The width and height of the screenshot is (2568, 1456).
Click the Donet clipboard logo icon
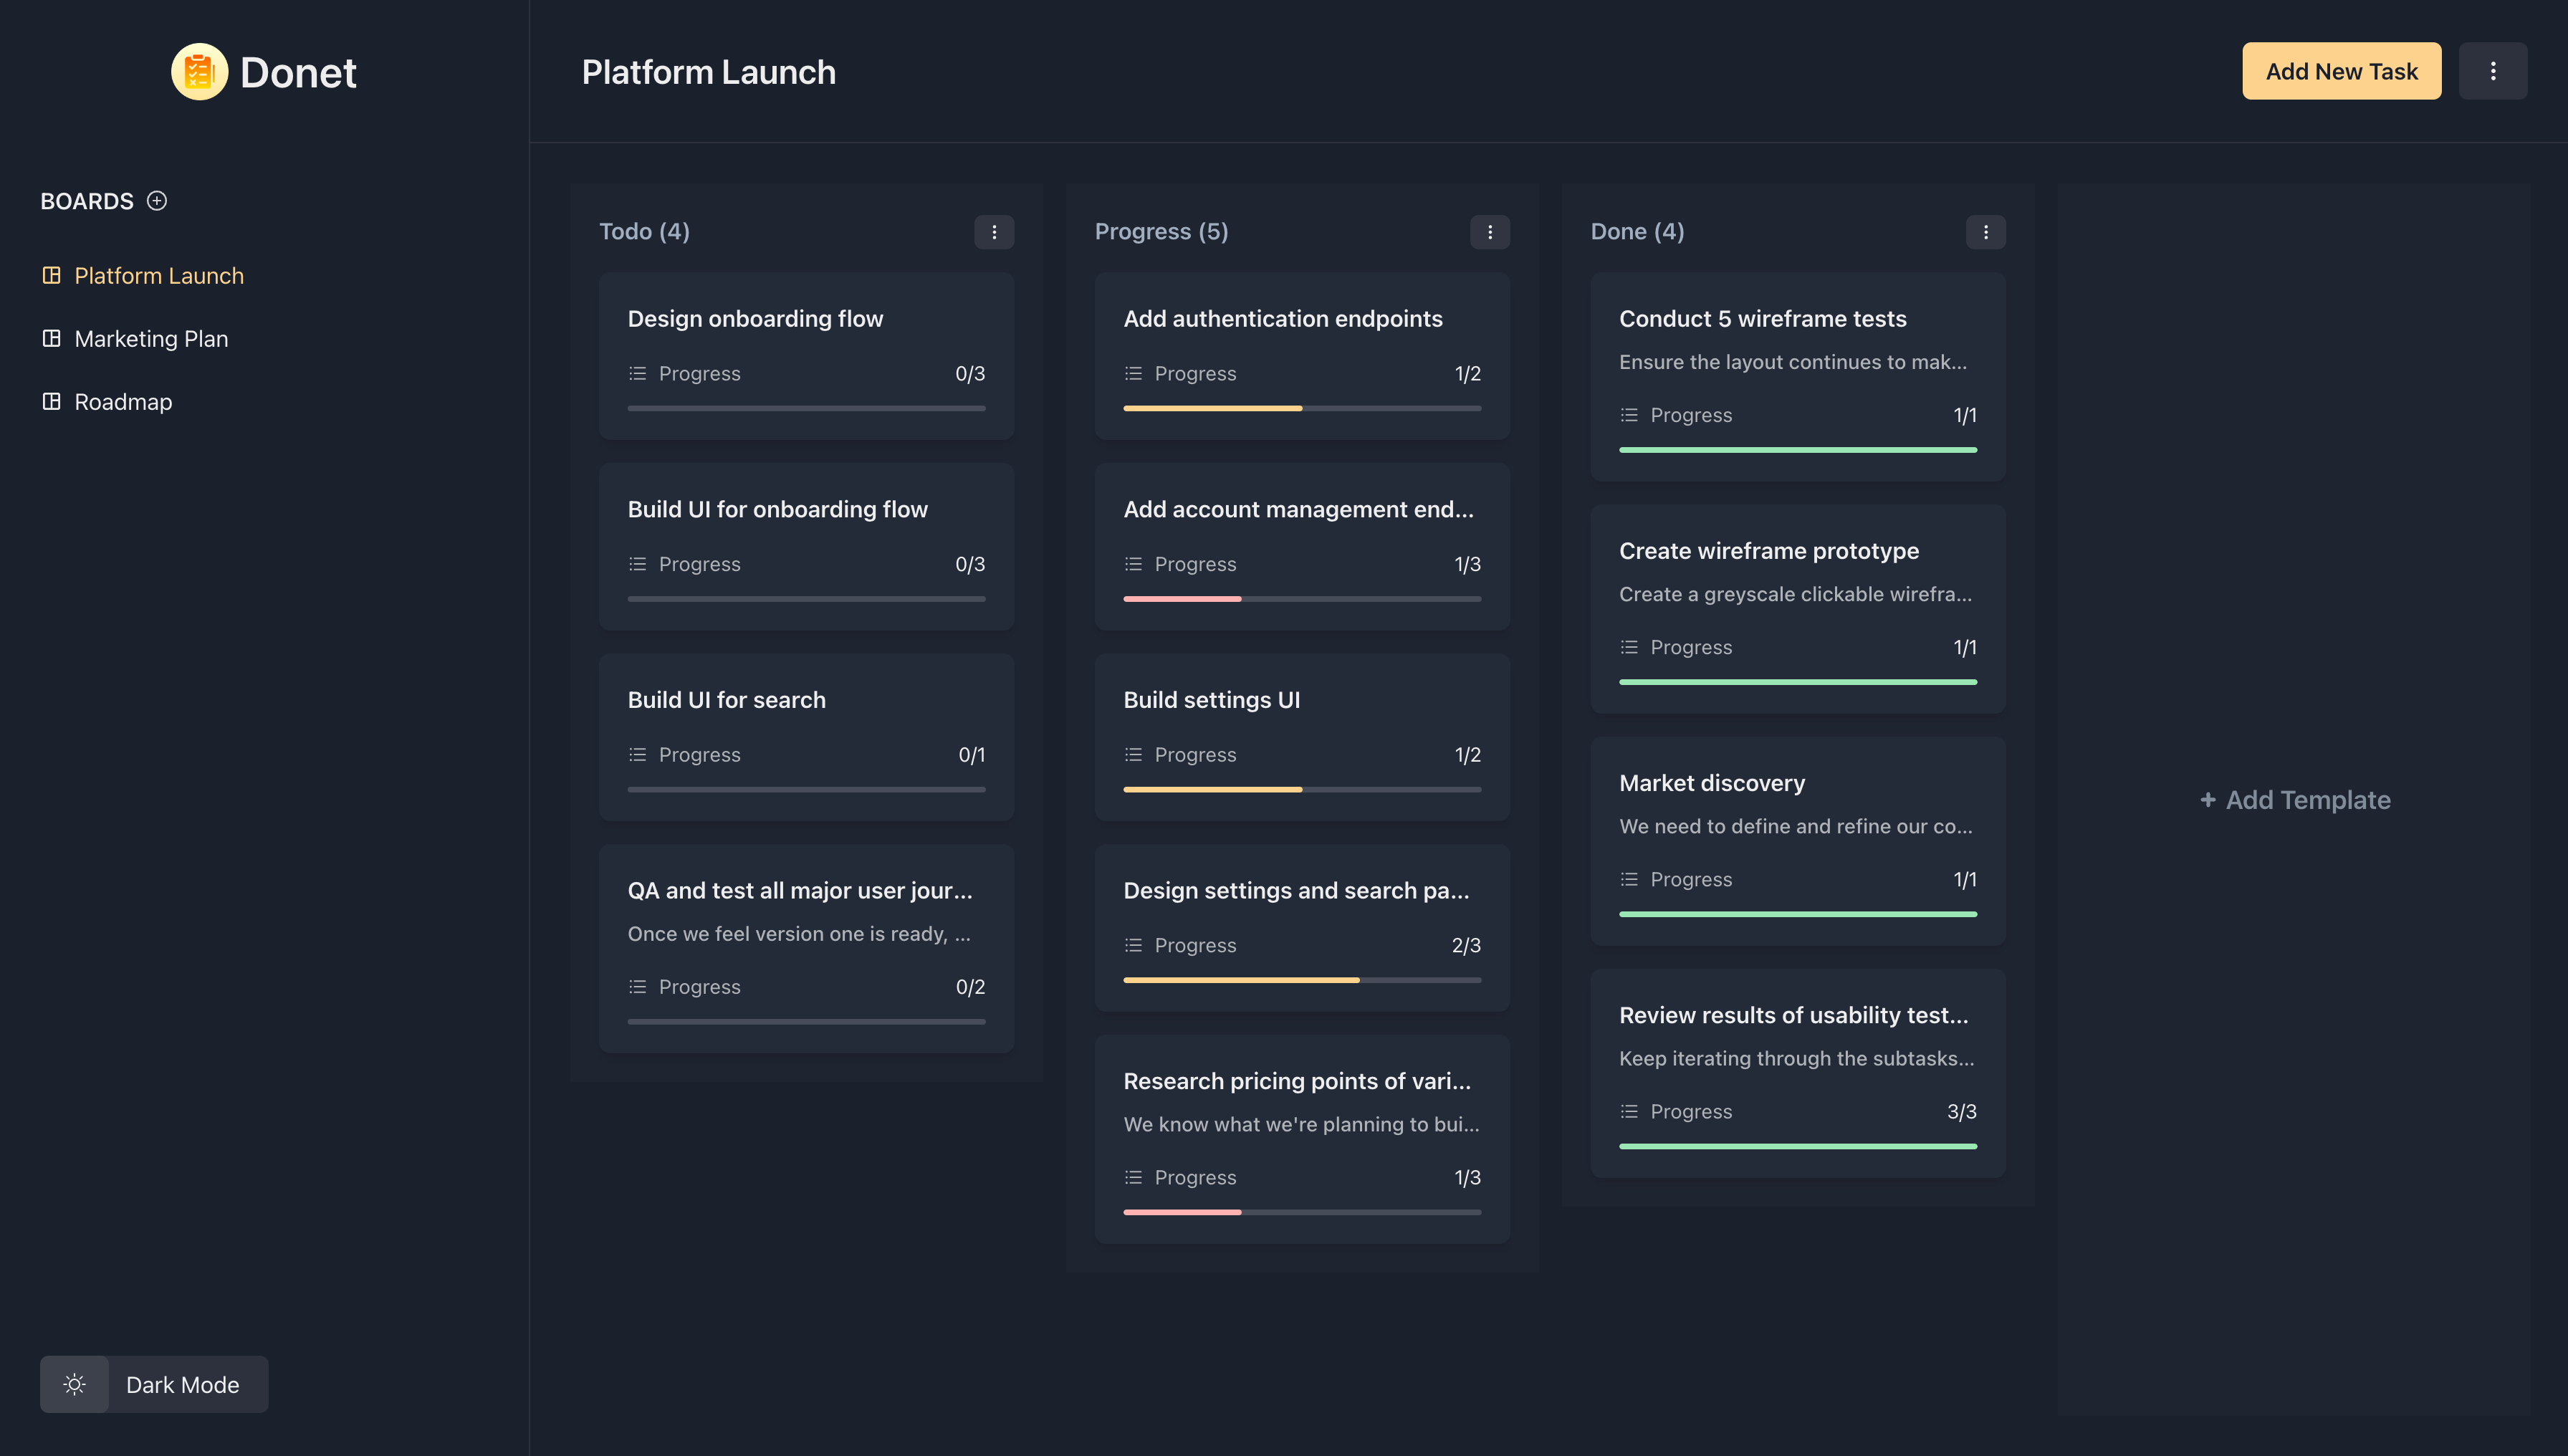[199, 72]
